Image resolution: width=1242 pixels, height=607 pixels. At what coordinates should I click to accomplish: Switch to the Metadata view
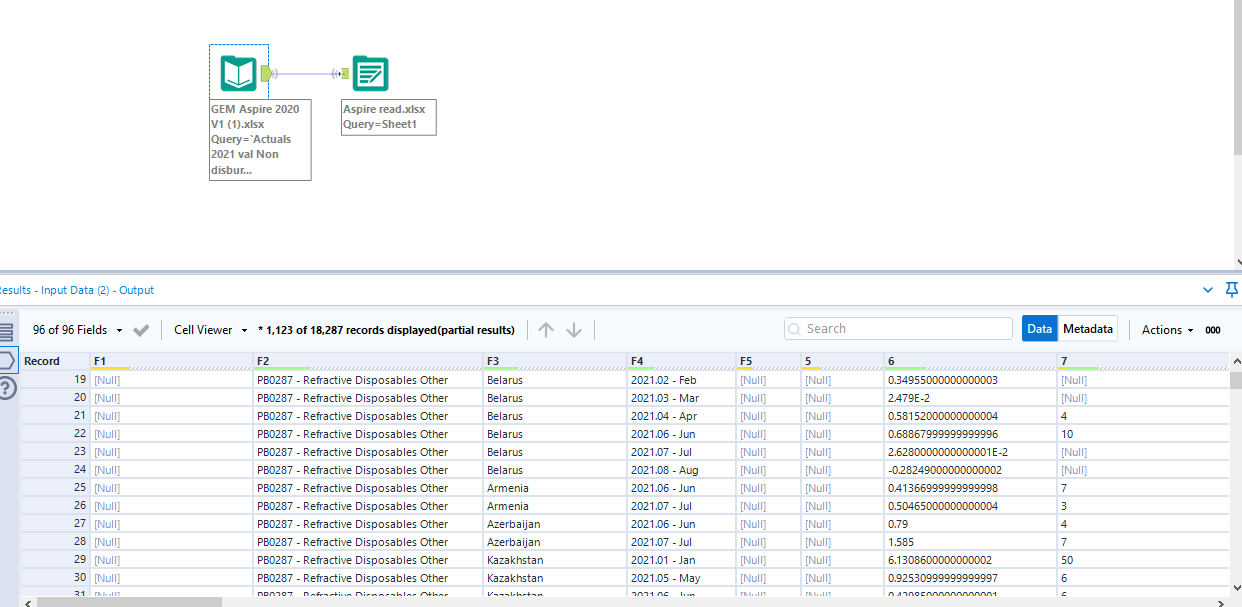pos(1088,329)
